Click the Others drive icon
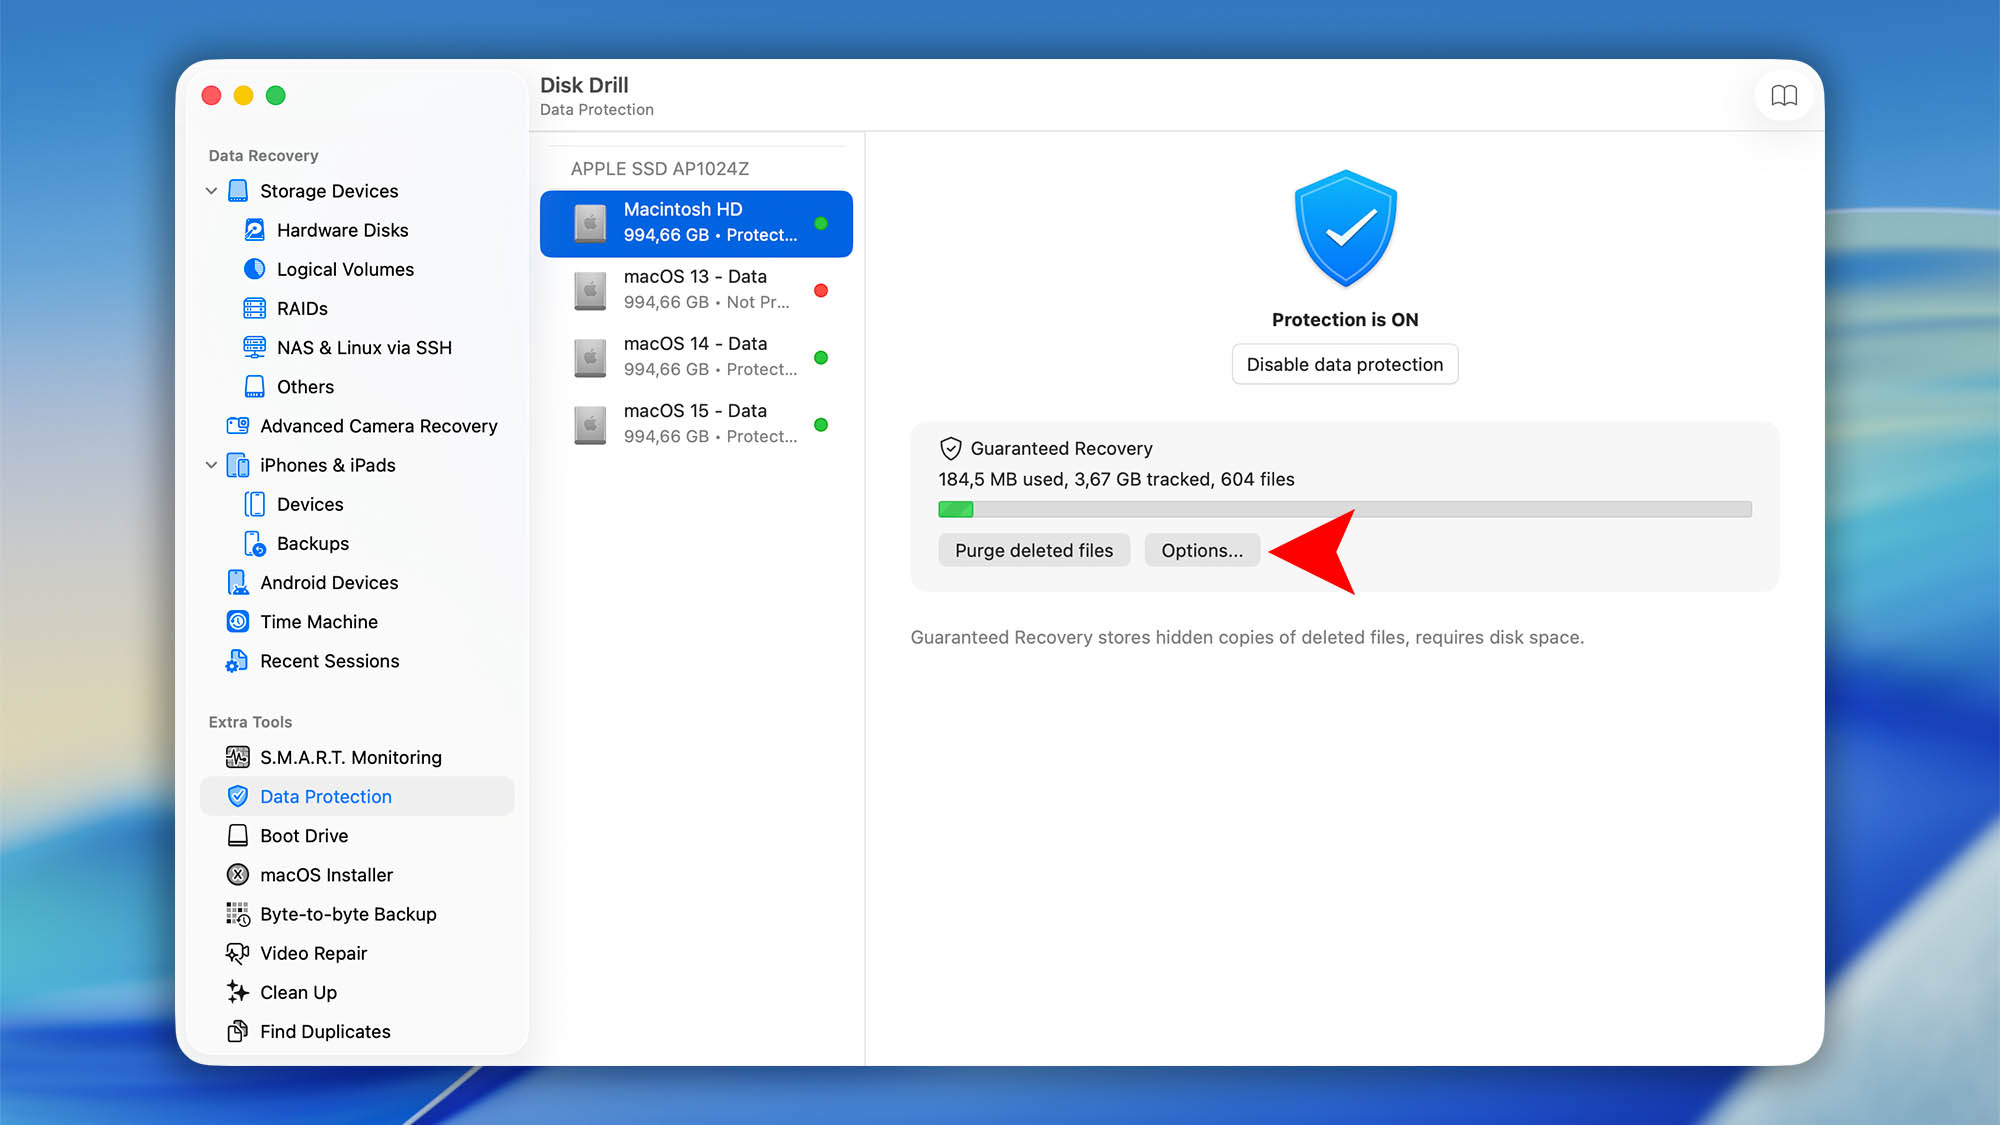This screenshot has height=1125, width=2000. [x=255, y=386]
